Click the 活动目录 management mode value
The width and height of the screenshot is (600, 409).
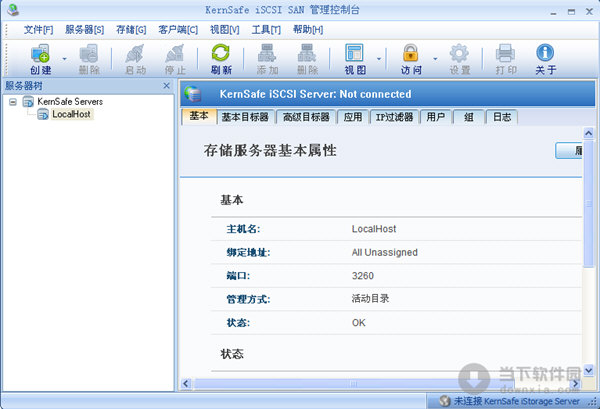tap(370, 299)
